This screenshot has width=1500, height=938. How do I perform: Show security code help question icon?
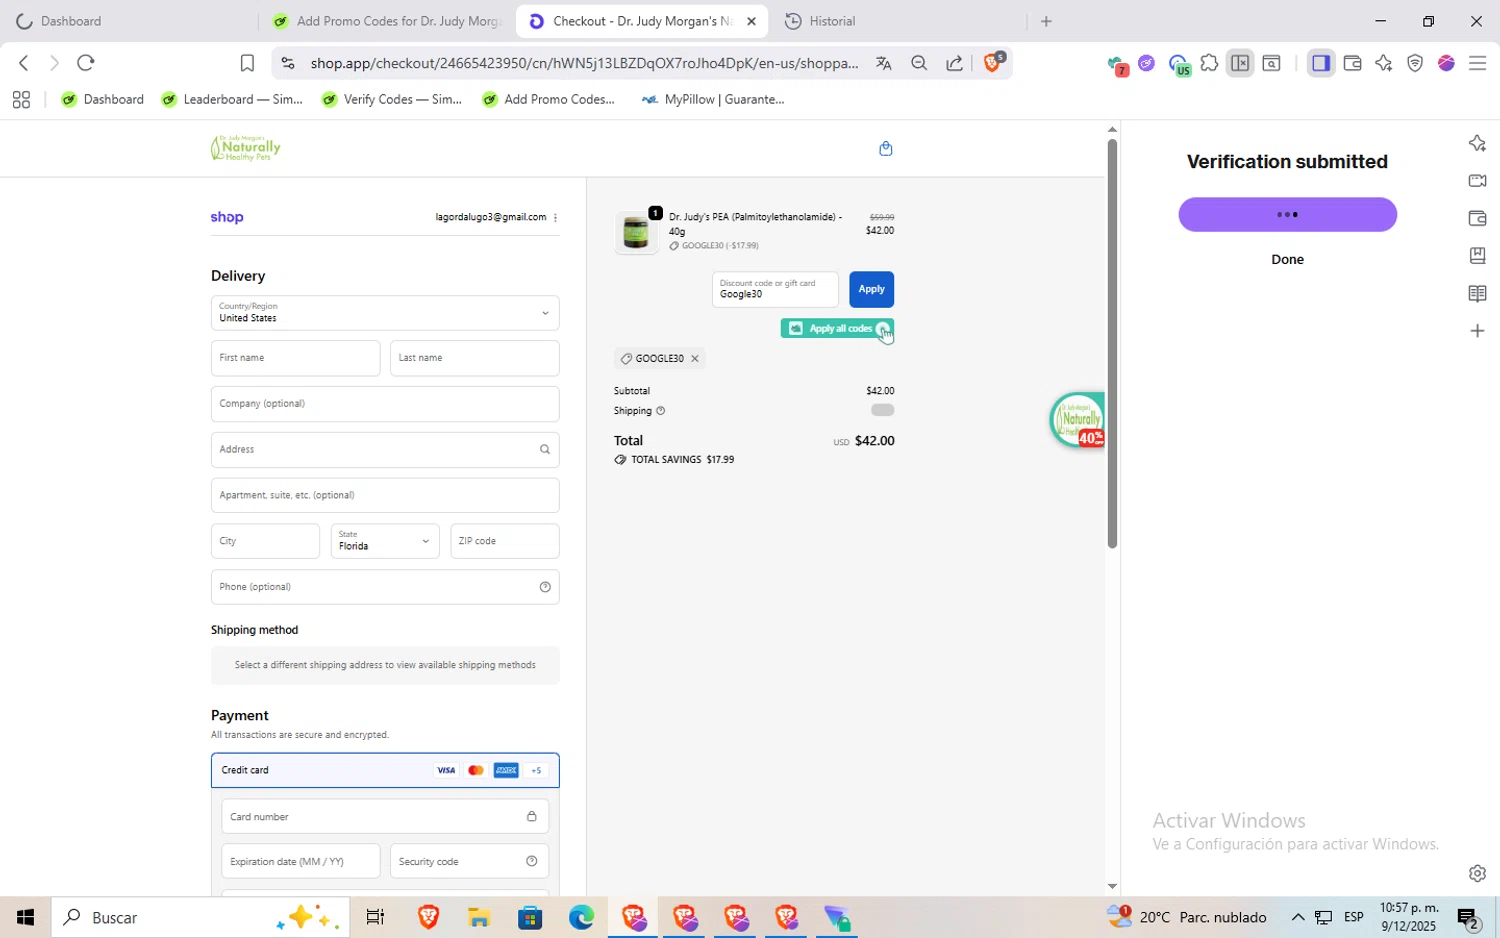(x=531, y=861)
